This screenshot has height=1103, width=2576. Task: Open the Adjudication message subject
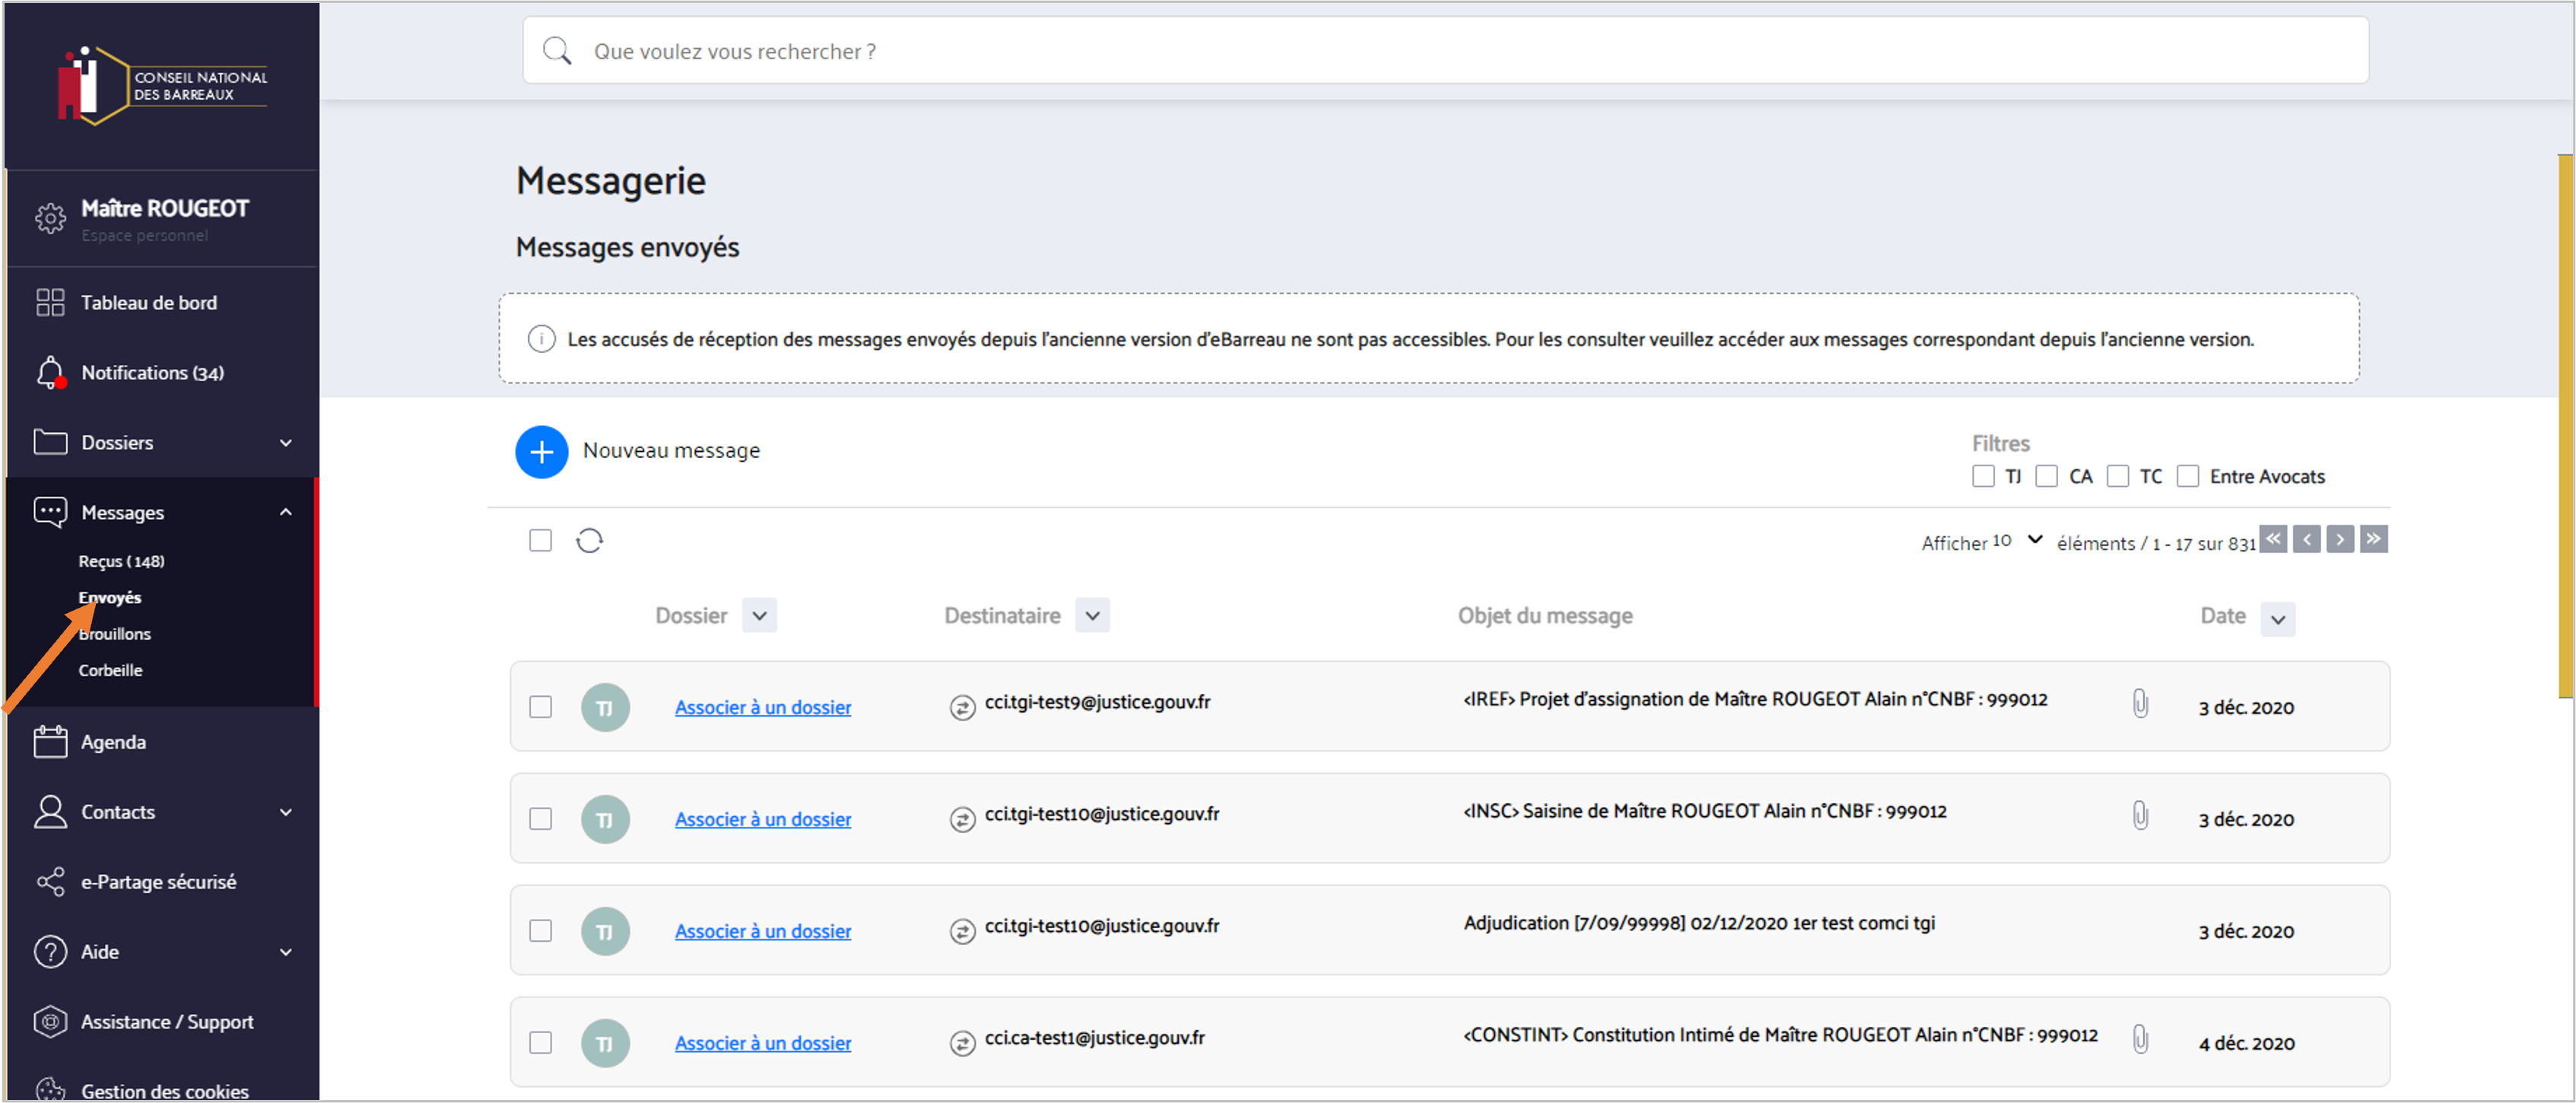1699,923
